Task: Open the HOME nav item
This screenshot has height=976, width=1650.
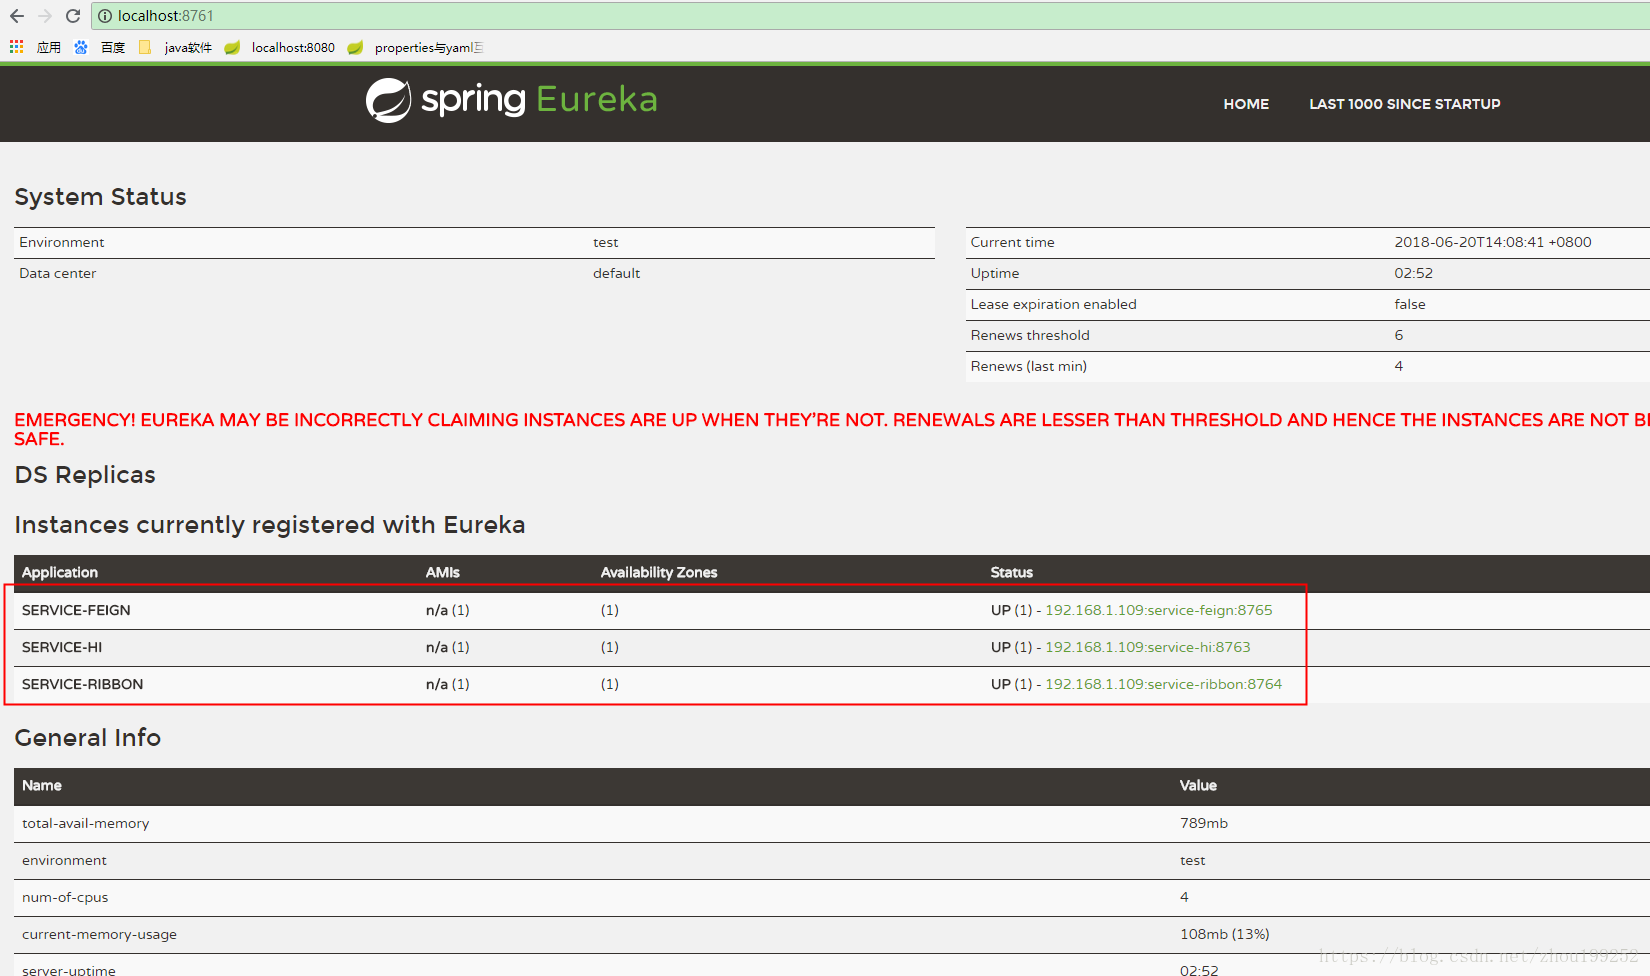Action: click(x=1246, y=104)
